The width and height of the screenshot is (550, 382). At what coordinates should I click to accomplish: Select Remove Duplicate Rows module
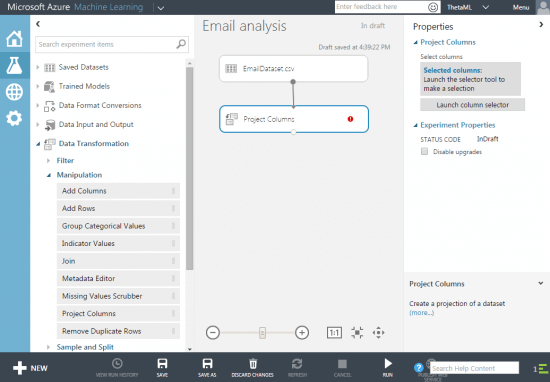coord(118,331)
